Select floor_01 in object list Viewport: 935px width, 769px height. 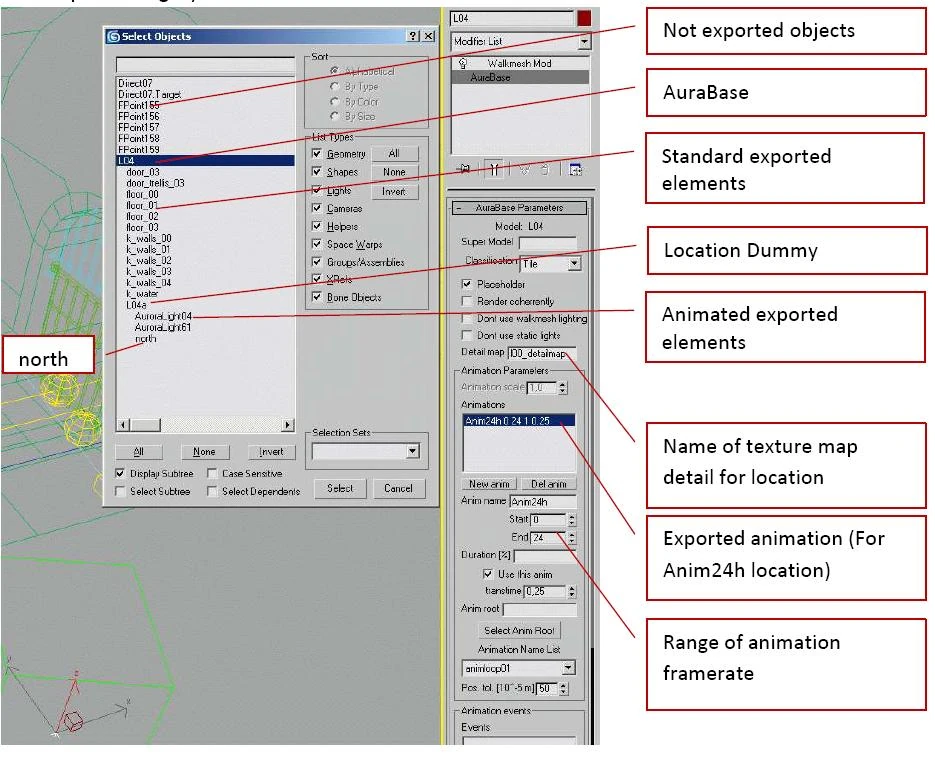coord(143,205)
